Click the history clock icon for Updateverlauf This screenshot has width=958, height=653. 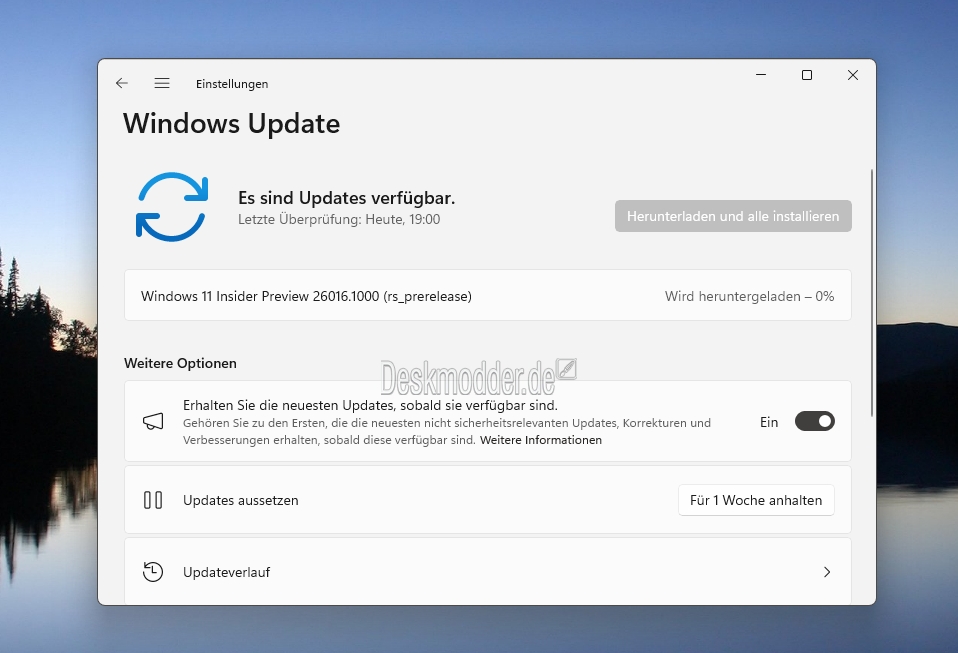153,572
